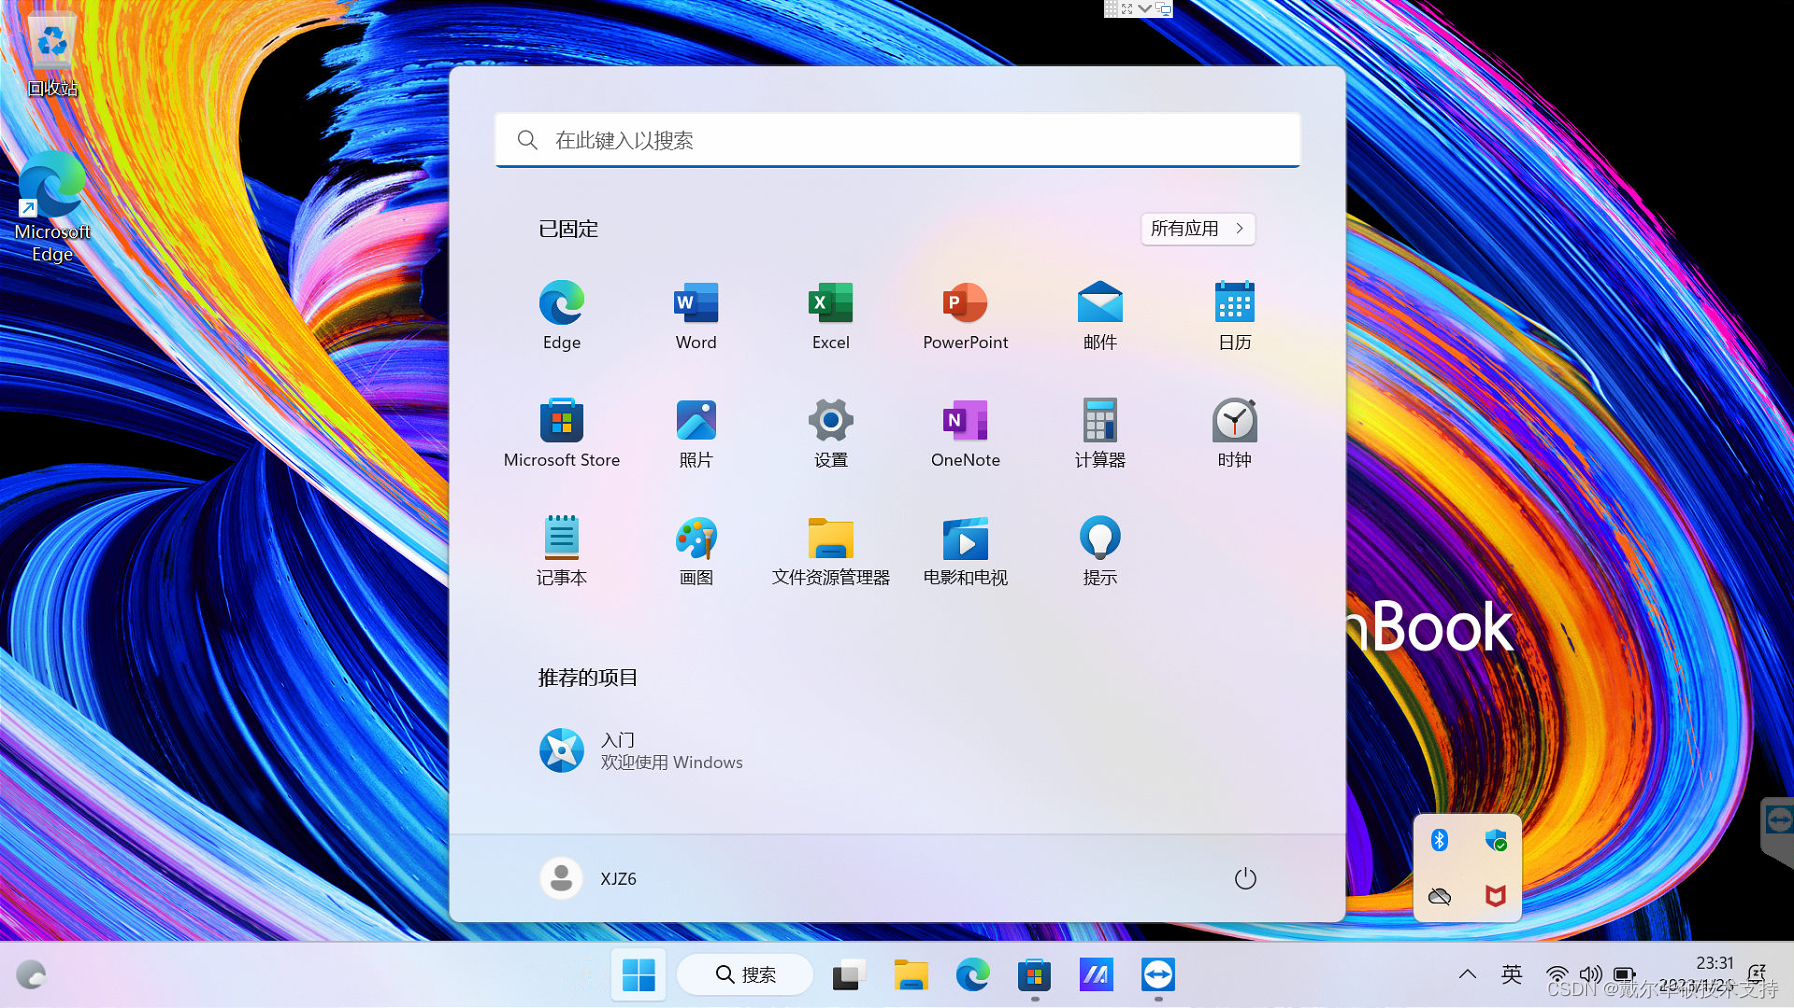The width and height of the screenshot is (1794, 1008).
Task: Click the Start menu search field
Action: coord(897,140)
